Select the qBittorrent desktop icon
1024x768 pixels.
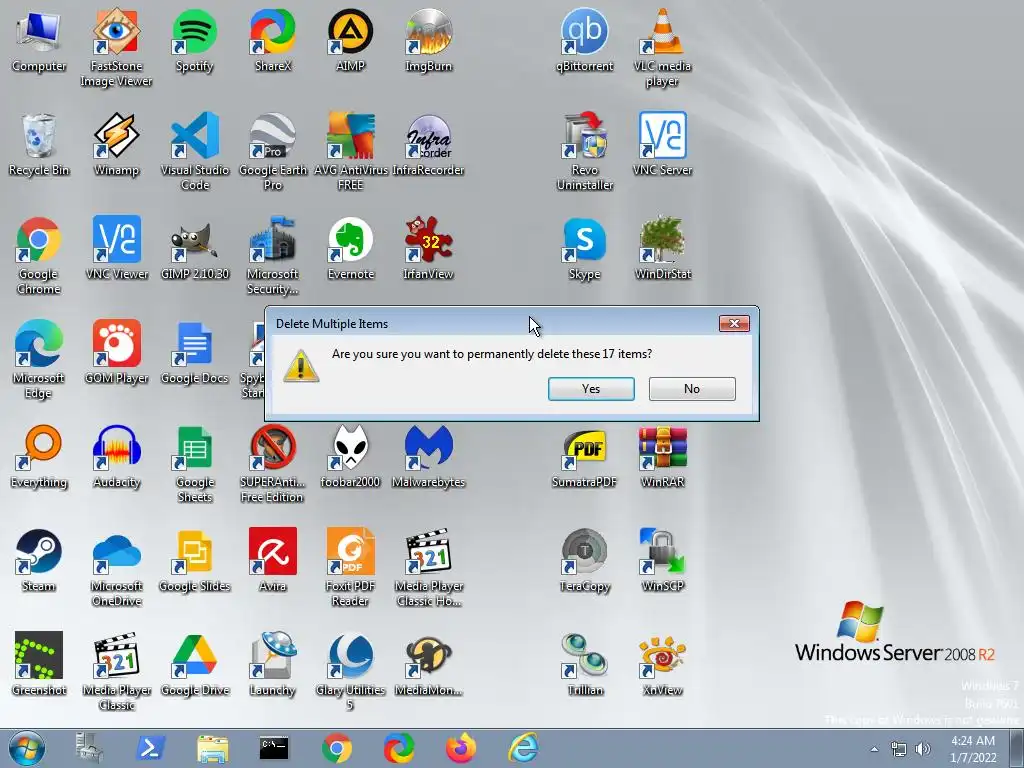point(584,40)
